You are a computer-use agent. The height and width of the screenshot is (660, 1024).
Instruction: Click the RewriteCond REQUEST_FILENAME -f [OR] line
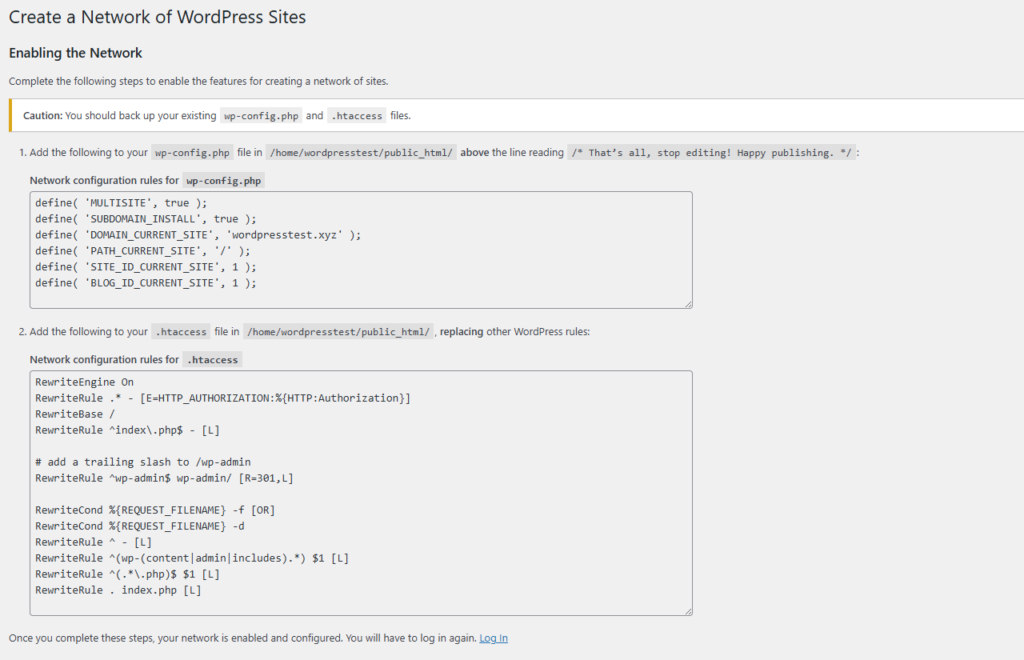point(155,510)
